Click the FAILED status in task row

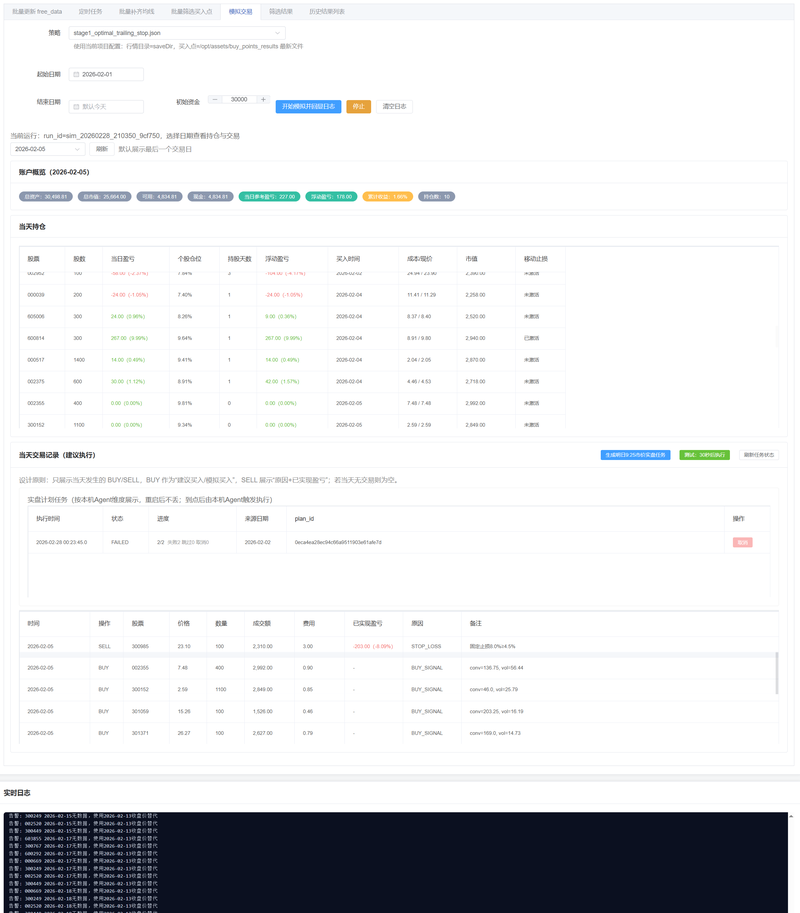[120, 543]
